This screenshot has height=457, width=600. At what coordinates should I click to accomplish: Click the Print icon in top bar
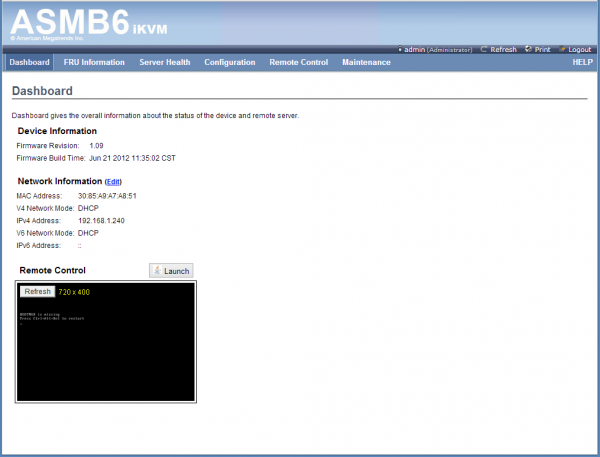[528, 49]
